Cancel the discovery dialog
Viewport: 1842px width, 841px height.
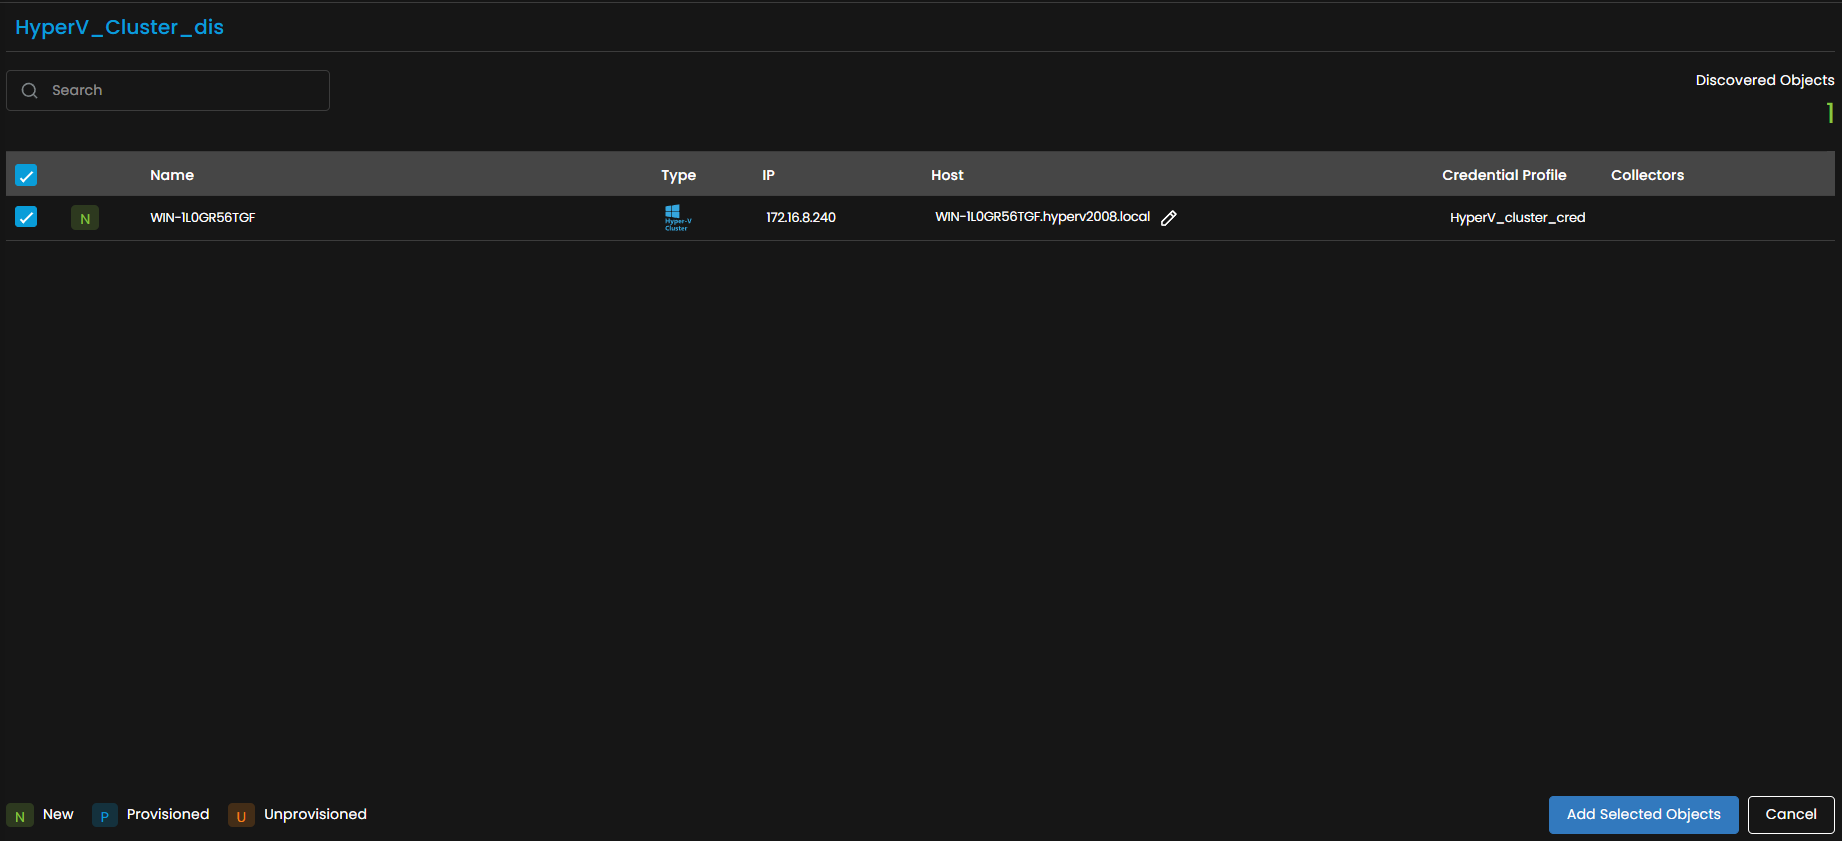pyautogui.click(x=1790, y=814)
